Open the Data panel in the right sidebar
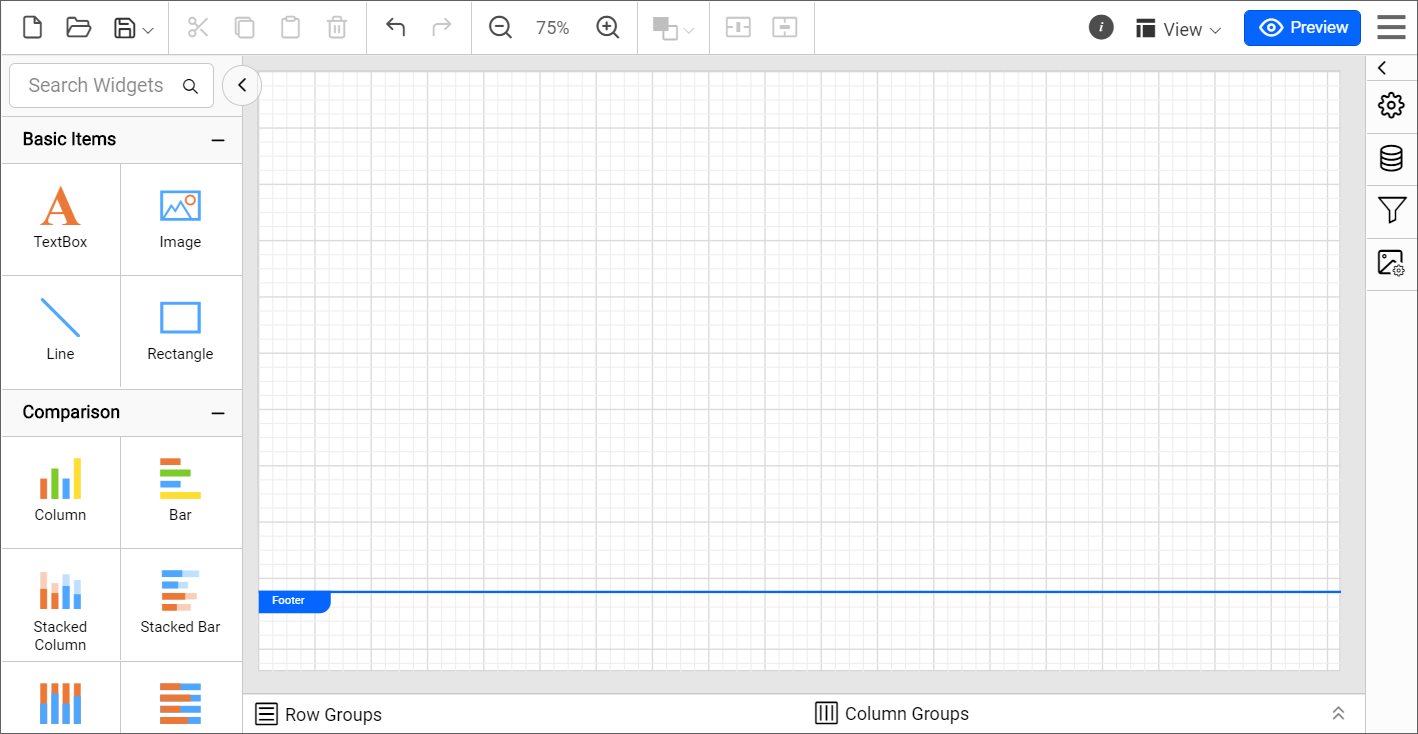This screenshot has width=1418, height=734. [1391, 157]
